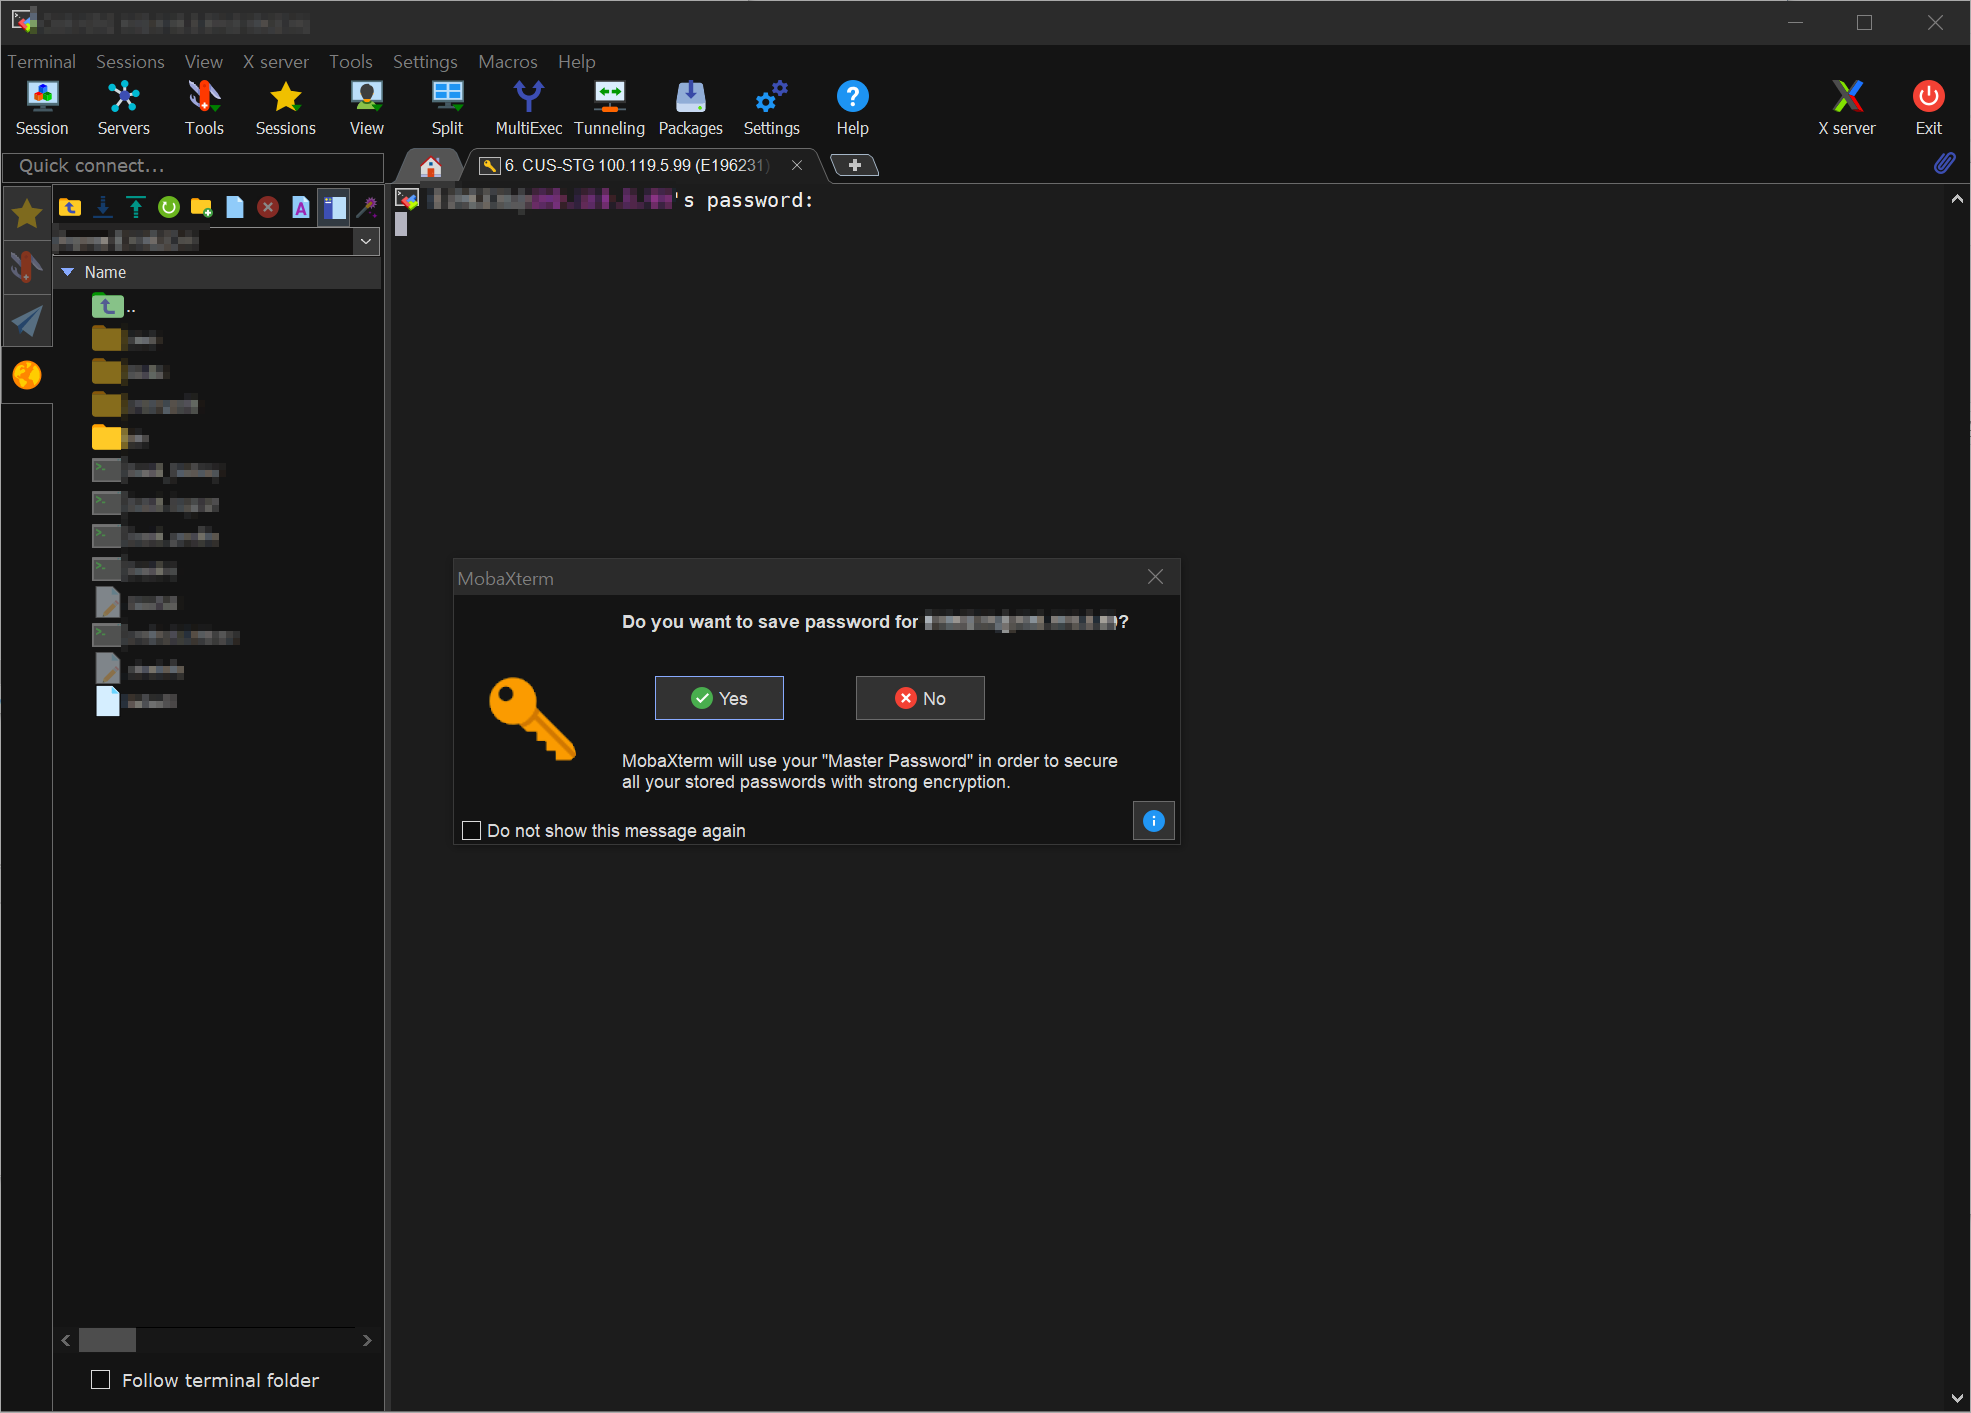Toggle the X server toolbar button
Image resolution: width=1971 pixels, height=1413 pixels.
[1846, 108]
